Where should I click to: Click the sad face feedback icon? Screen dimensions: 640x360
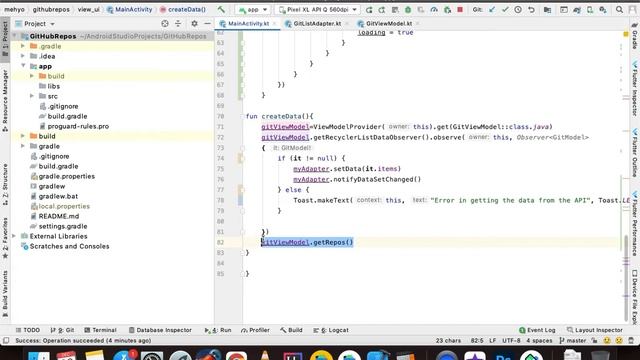click(x=619, y=340)
